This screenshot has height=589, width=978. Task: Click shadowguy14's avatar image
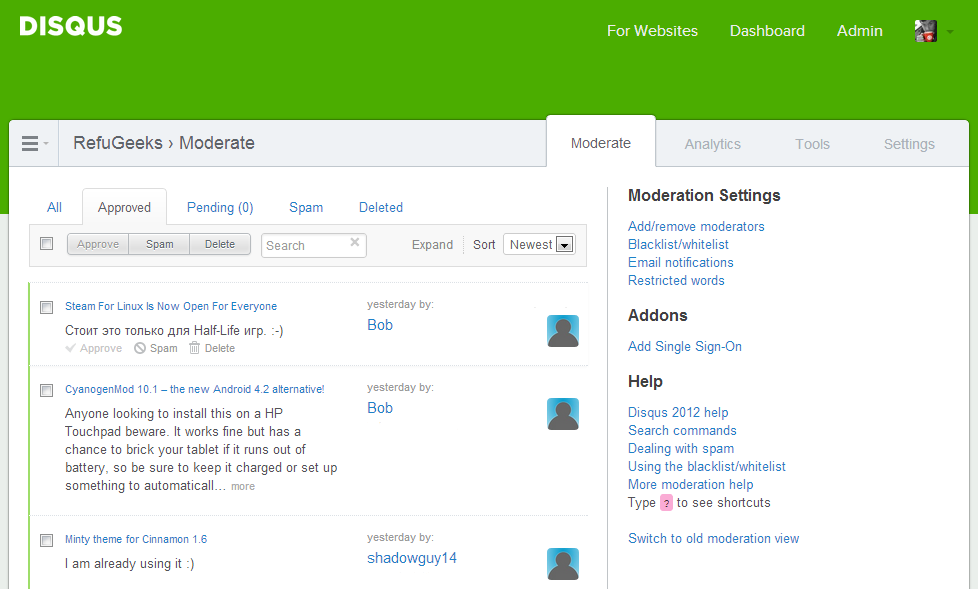tap(563, 564)
